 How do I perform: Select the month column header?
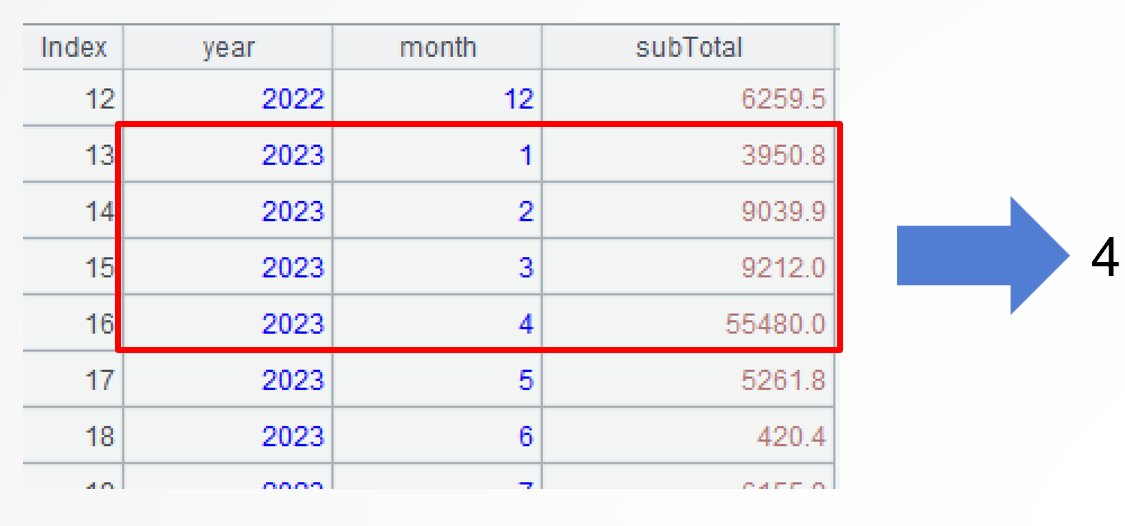(x=438, y=48)
